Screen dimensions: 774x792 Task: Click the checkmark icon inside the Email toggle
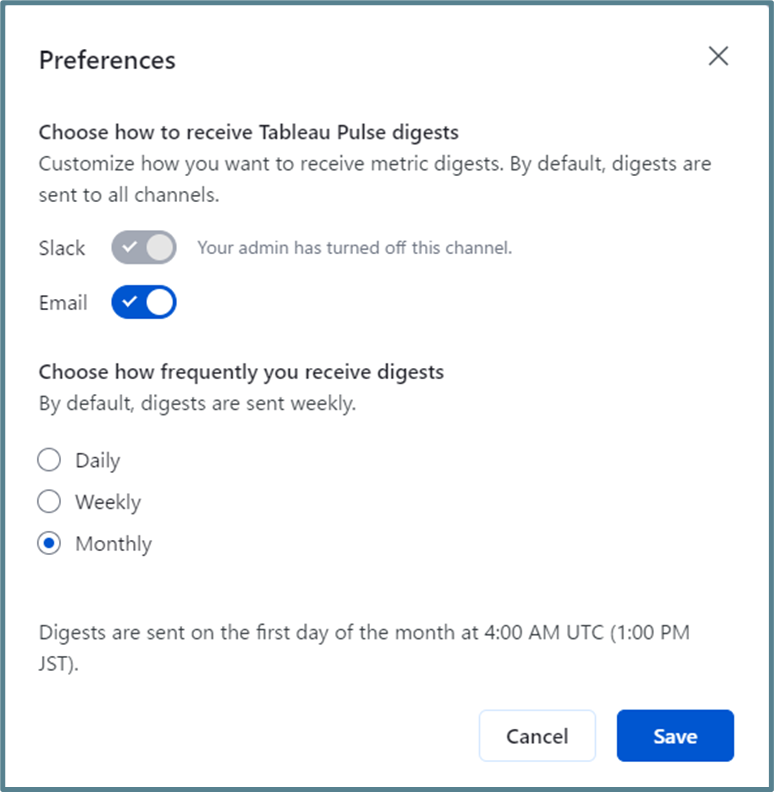click(129, 302)
